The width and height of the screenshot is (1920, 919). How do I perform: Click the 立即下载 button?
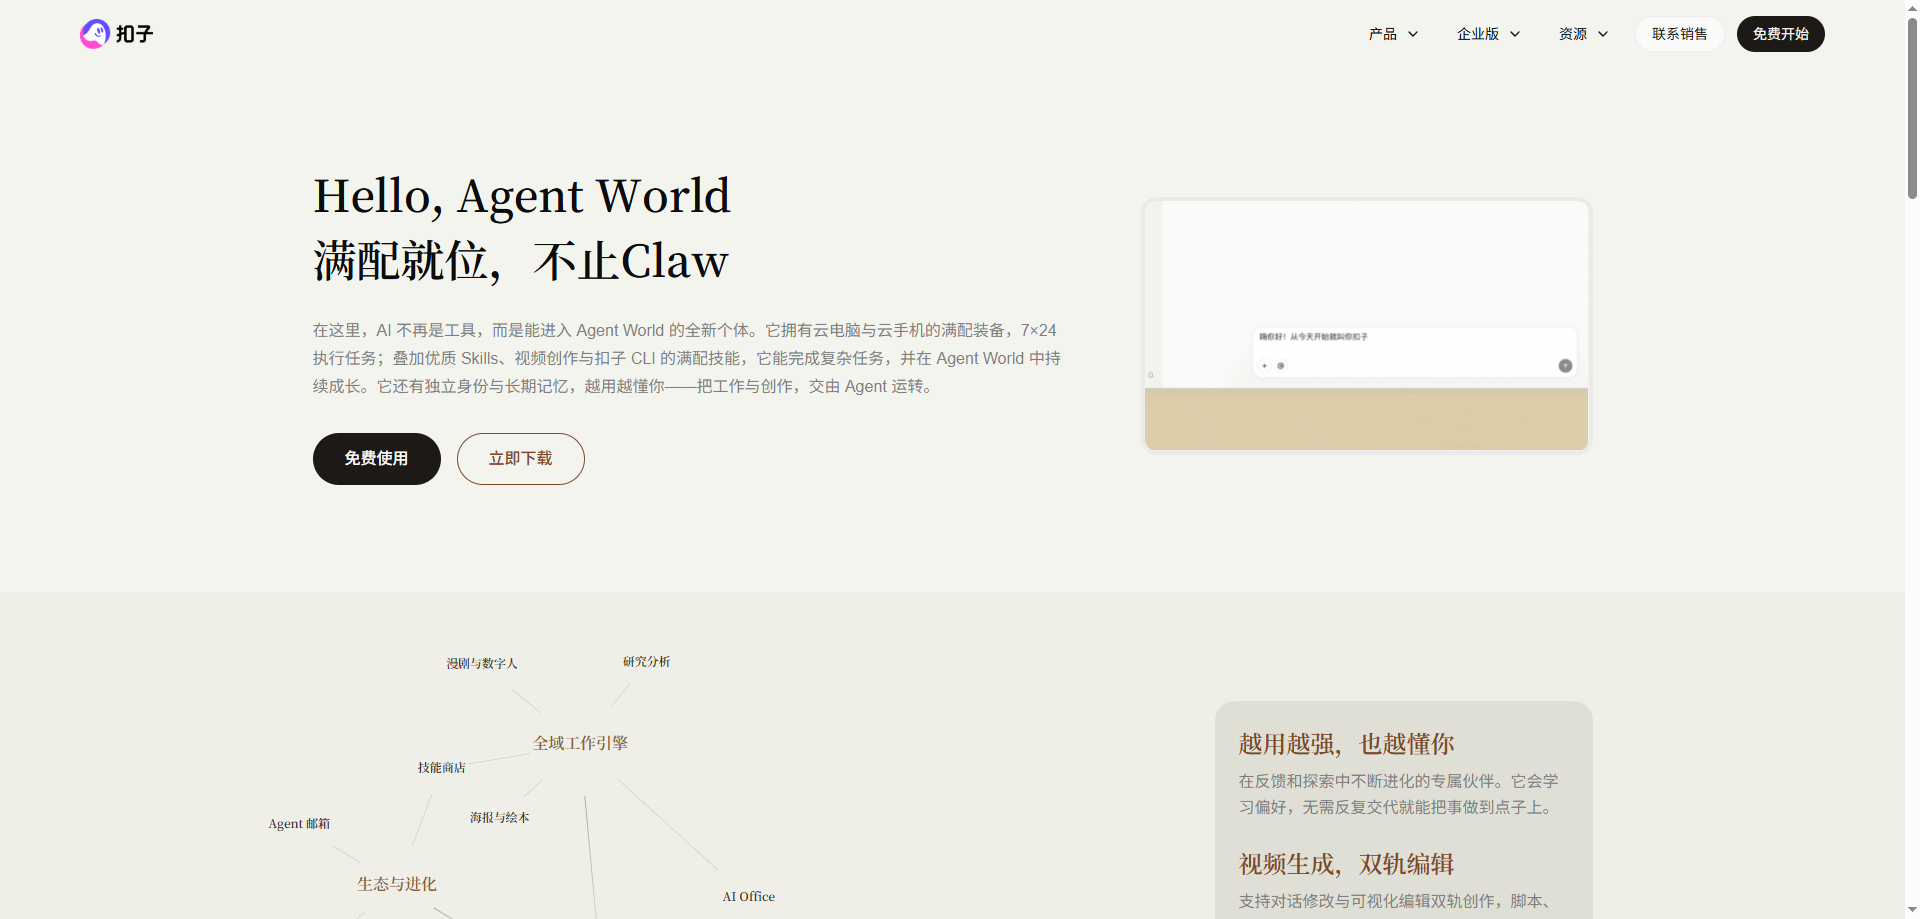[521, 459]
